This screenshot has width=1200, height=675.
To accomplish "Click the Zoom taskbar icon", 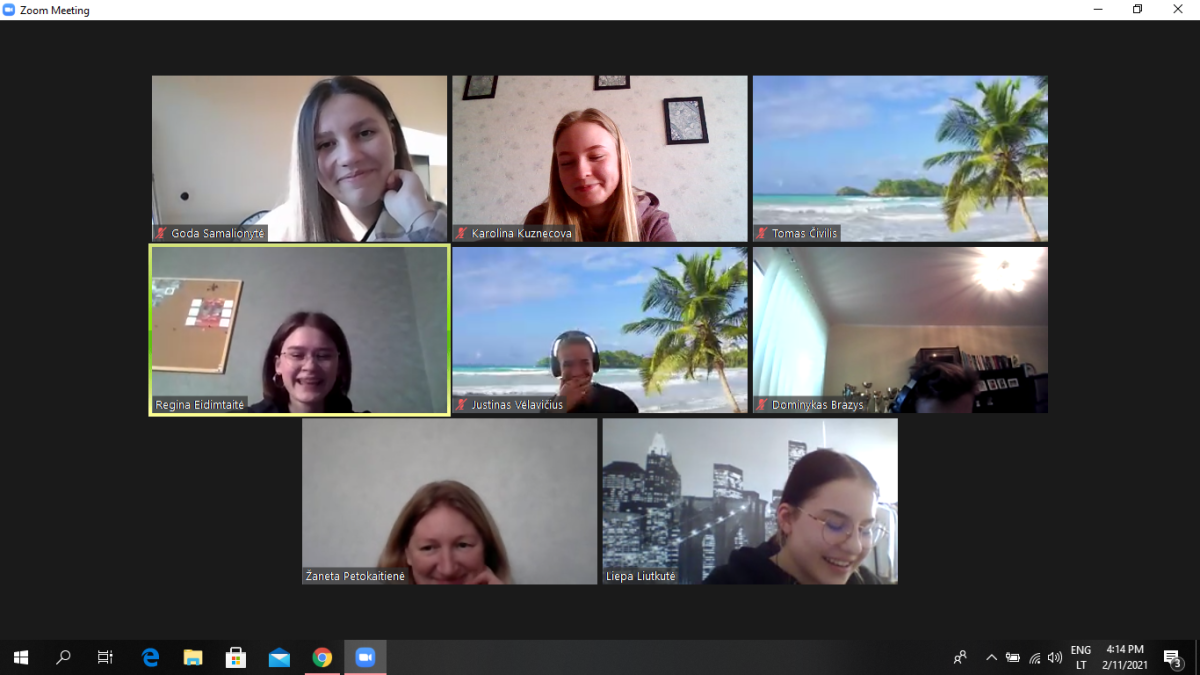I will pos(365,657).
